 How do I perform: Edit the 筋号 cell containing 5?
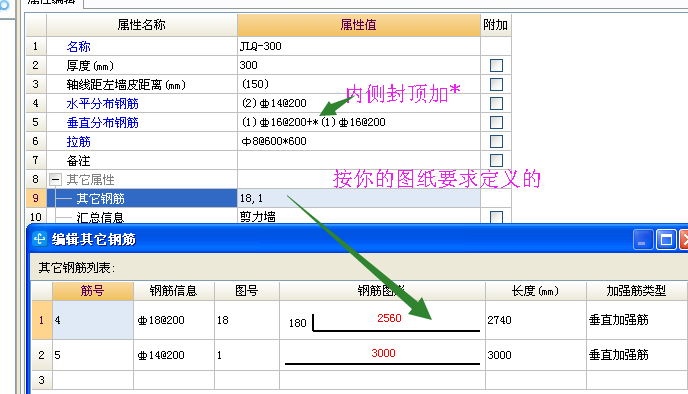pyautogui.click(x=93, y=355)
